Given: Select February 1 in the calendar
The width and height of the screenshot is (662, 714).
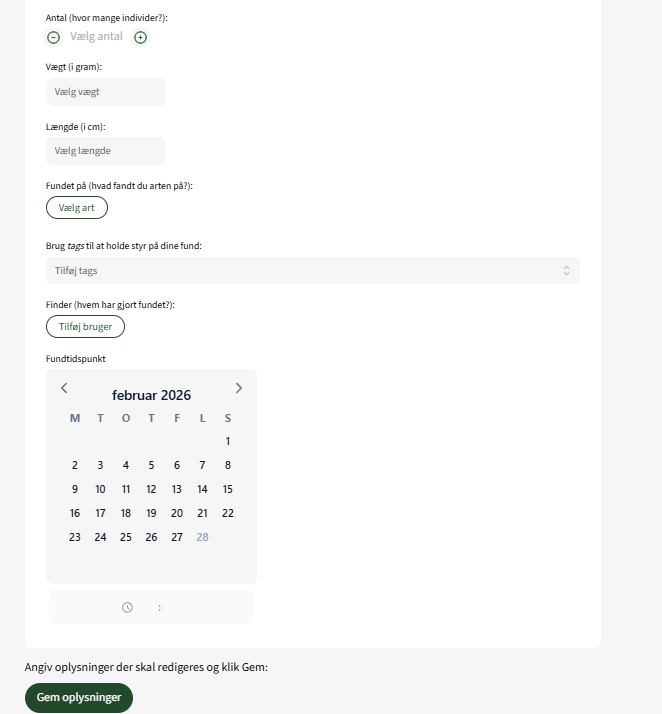Looking at the screenshot, I should click(x=228, y=441).
